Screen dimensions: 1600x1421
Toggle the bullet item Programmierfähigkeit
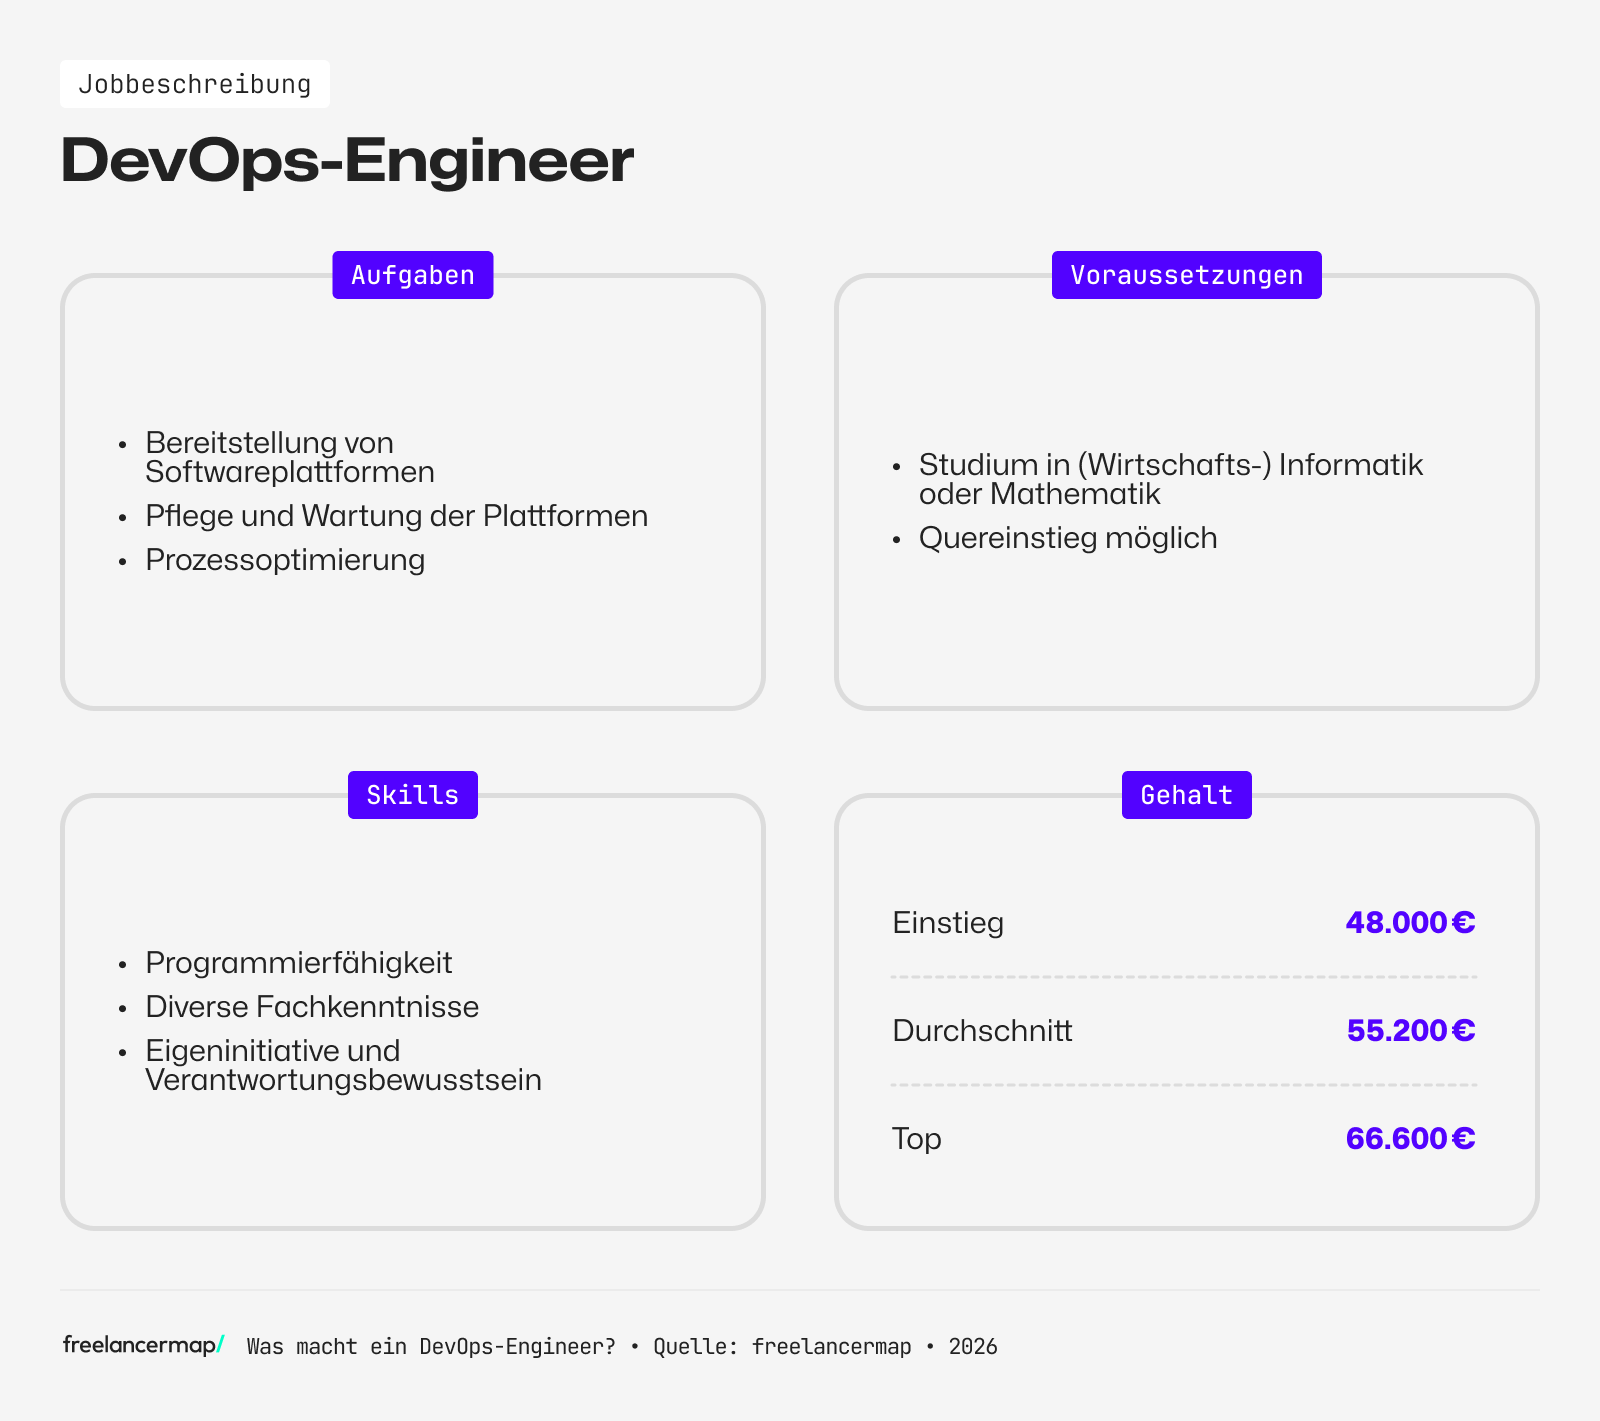(298, 962)
